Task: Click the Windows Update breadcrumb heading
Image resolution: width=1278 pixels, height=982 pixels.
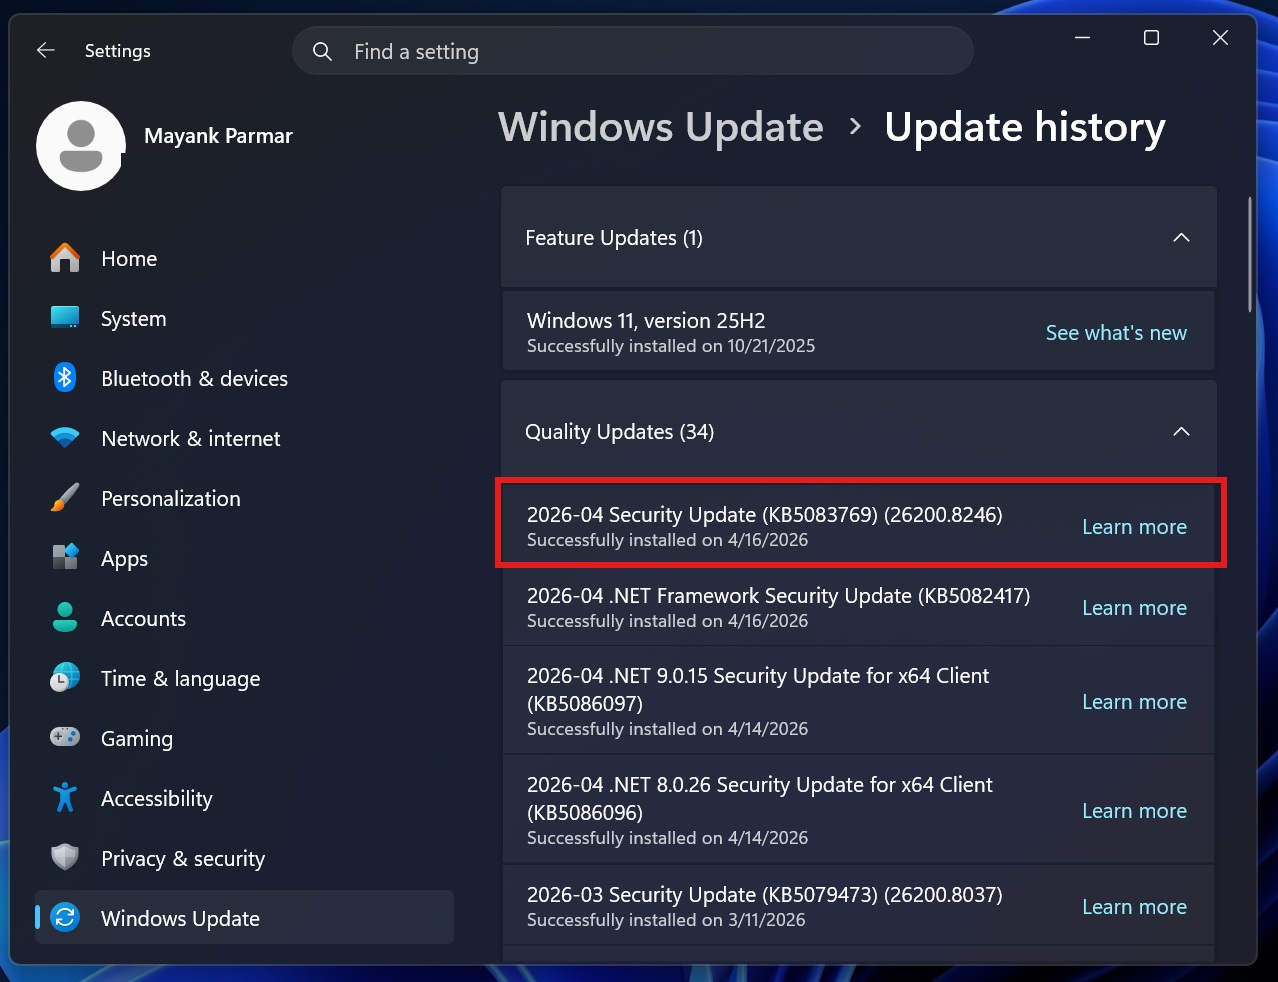Action: coord(660,127)
